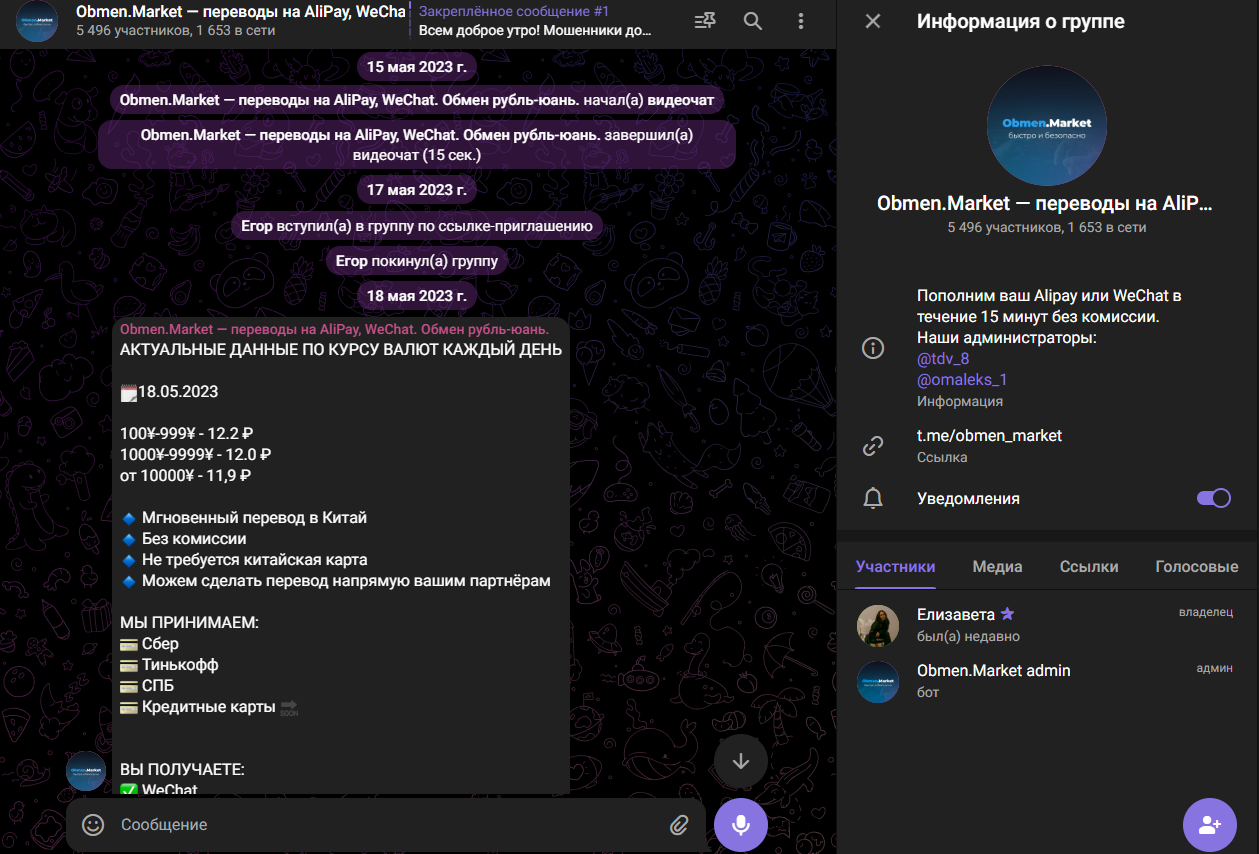Click Елизавета's avatar photo
Image resolution: width=1259 pixels, height=854 pixels.
(878, 625)
